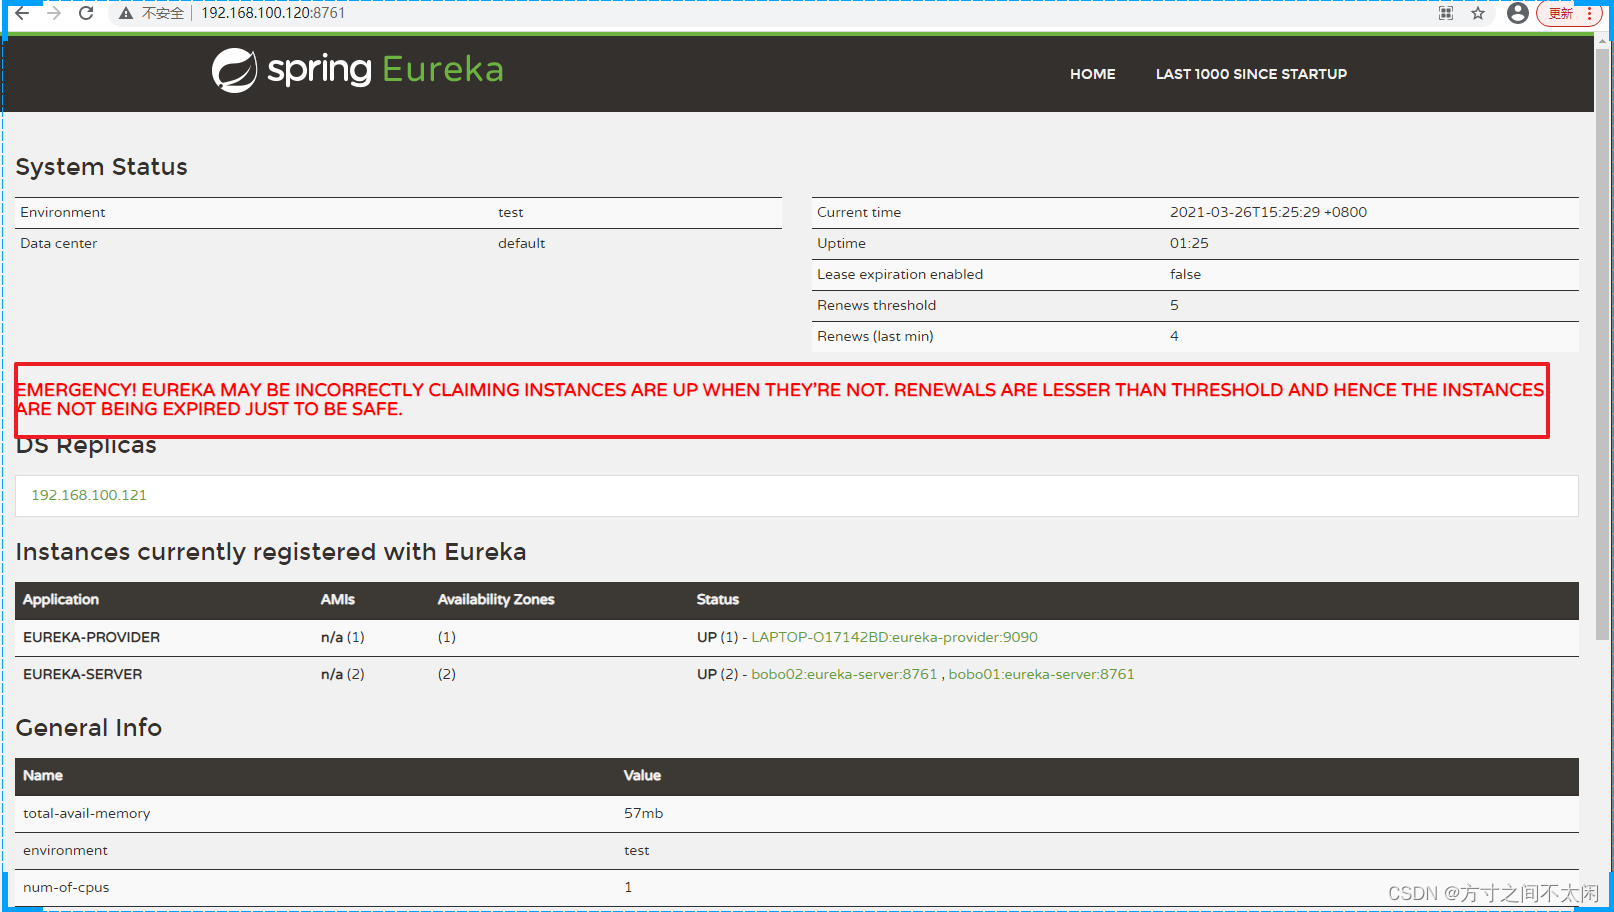The width and height of the screenshot is (1614, 912).
Task: Click the num-of-cpus row name
Action: [66, 887]
